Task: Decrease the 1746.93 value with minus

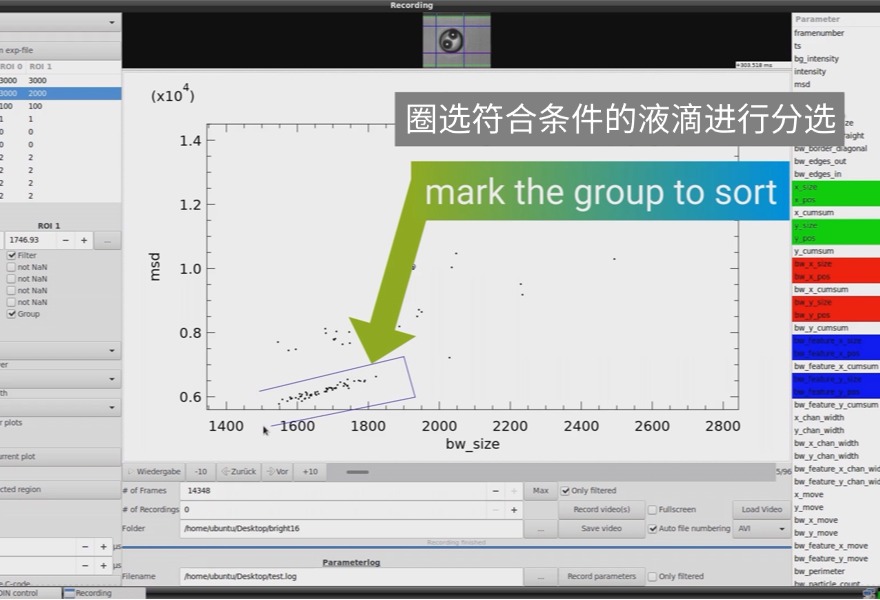Action: 66,240
